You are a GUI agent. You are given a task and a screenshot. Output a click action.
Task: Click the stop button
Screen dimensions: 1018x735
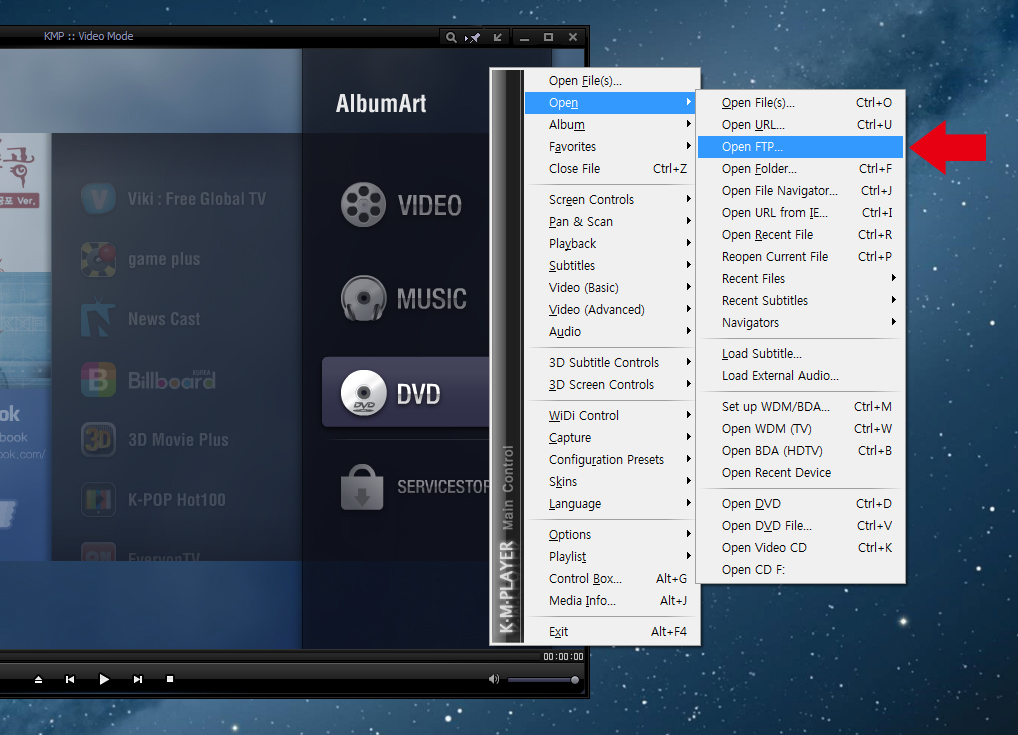[x=170, y=679]
